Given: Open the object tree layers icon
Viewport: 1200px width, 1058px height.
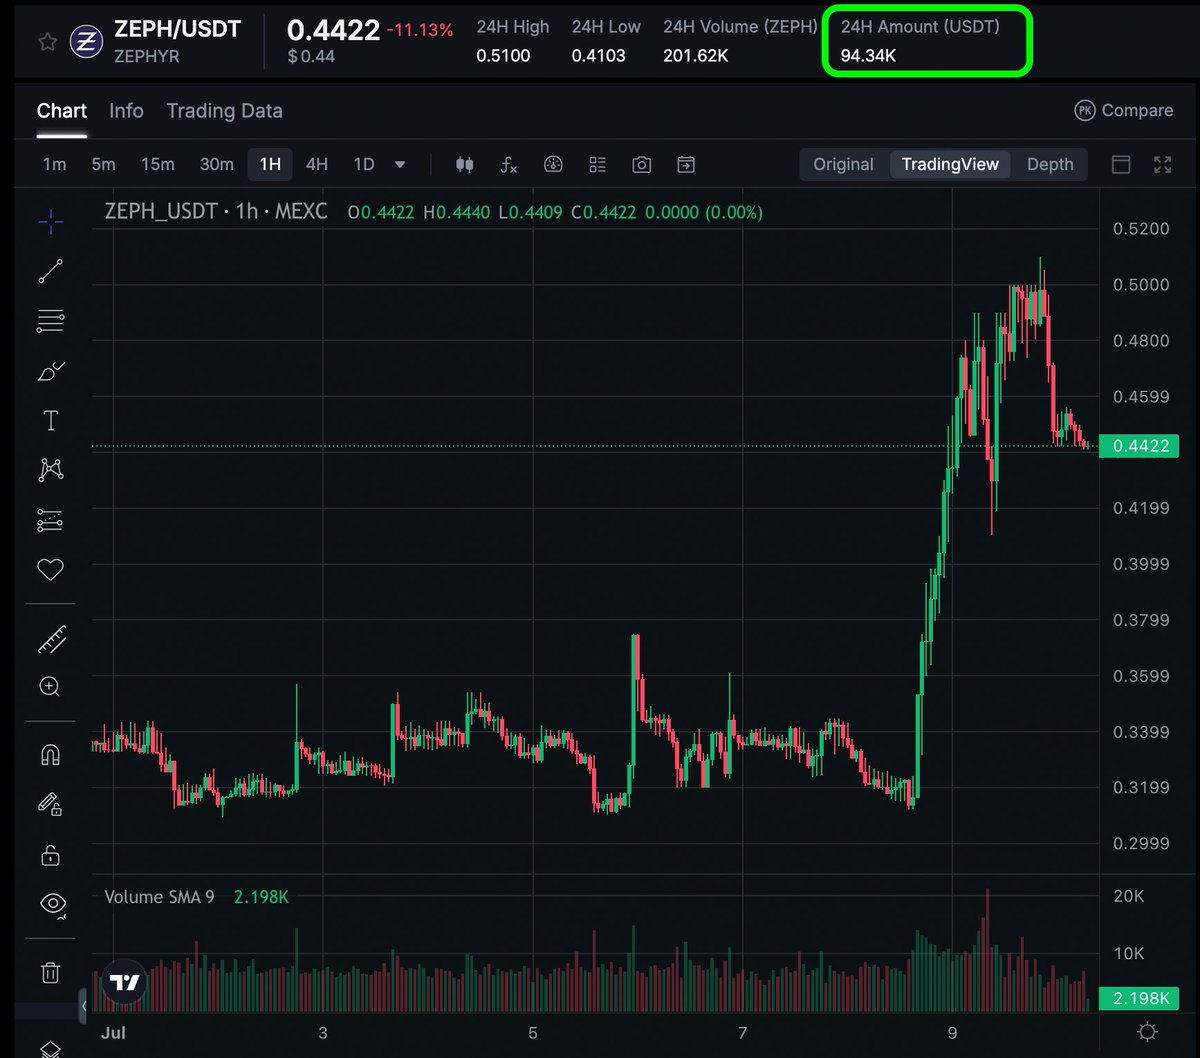Looking at the screenshot, I should click(51, 1048).
